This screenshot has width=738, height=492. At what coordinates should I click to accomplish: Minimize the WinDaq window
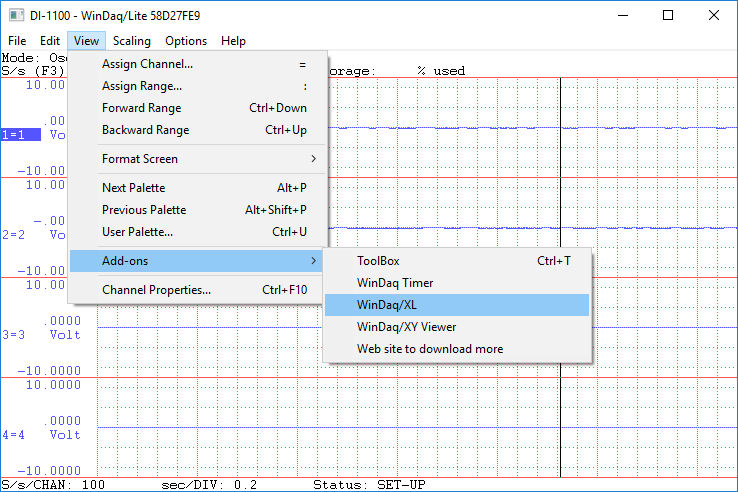click(623, 16)
